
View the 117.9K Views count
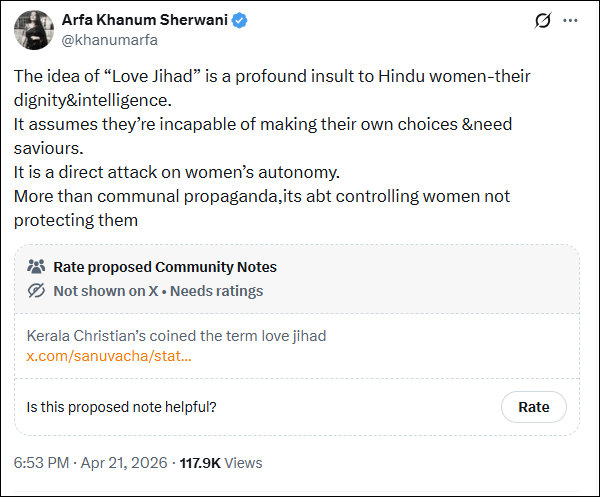(220, 463)
